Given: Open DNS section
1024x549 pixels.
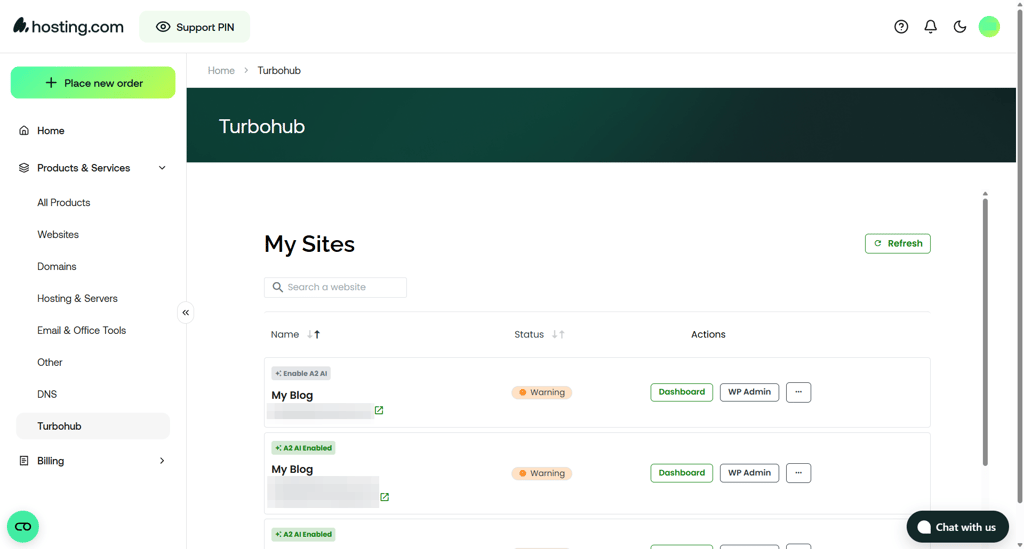Looking at the screenshot, I should click(x=47, y=394).
